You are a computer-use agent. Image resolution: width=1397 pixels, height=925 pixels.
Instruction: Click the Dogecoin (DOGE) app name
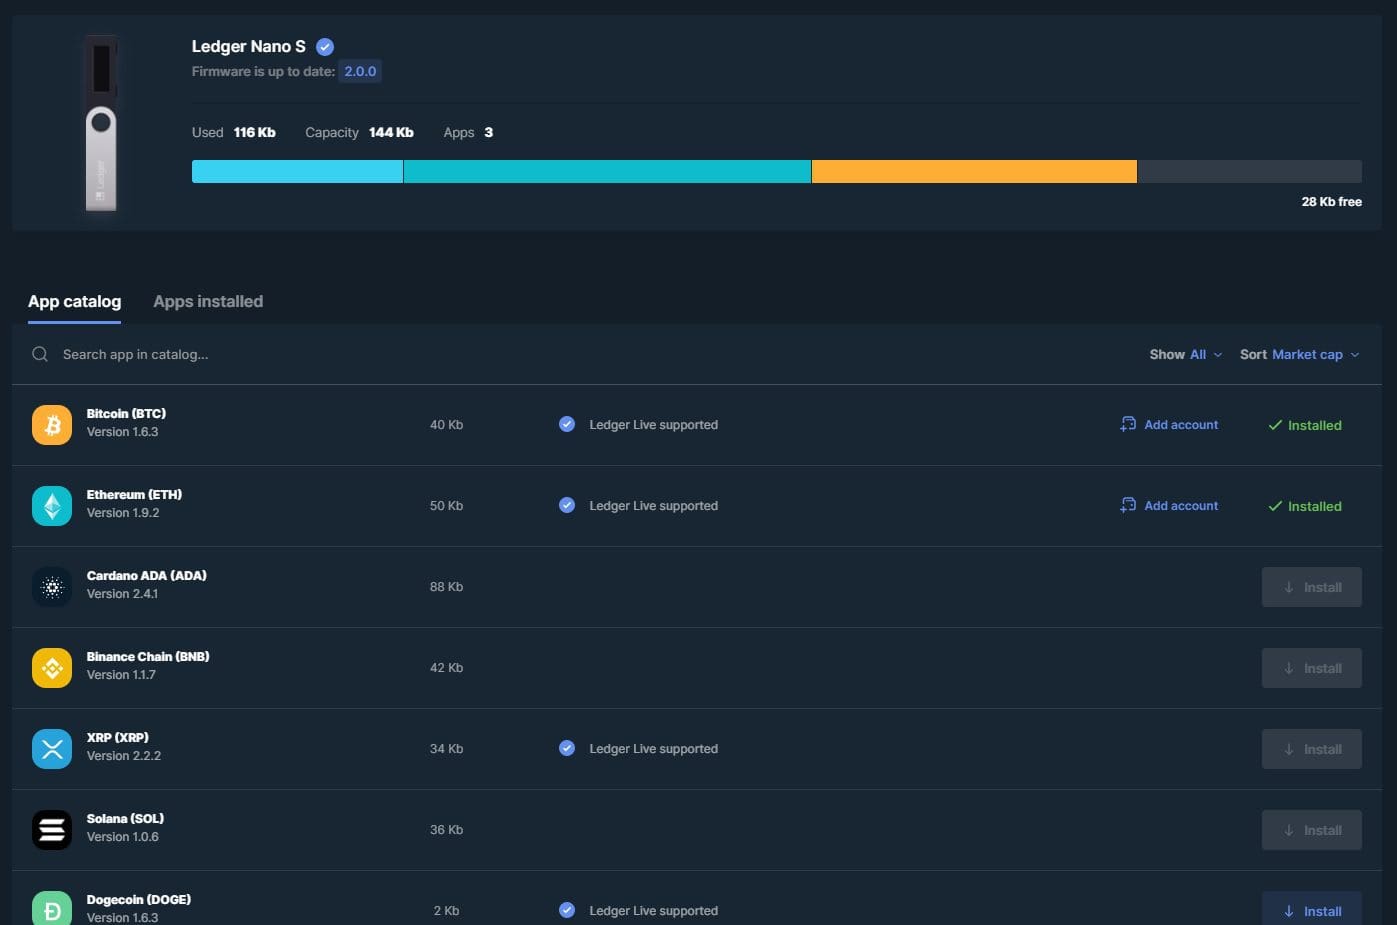click(138, 899)
